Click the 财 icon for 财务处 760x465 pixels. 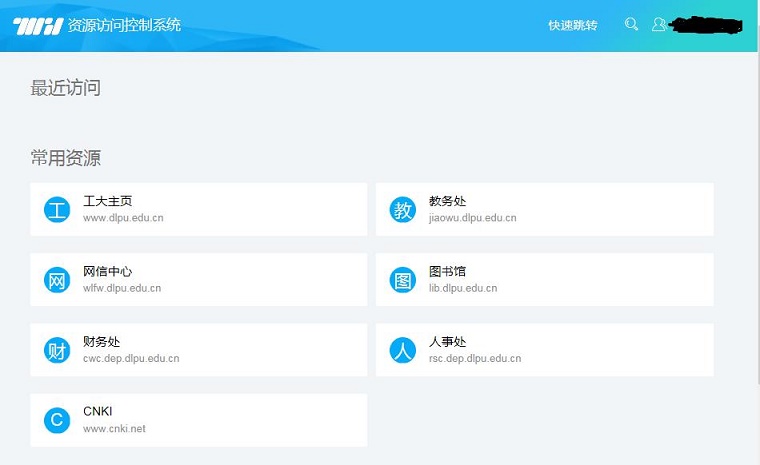tap(57, 350)
